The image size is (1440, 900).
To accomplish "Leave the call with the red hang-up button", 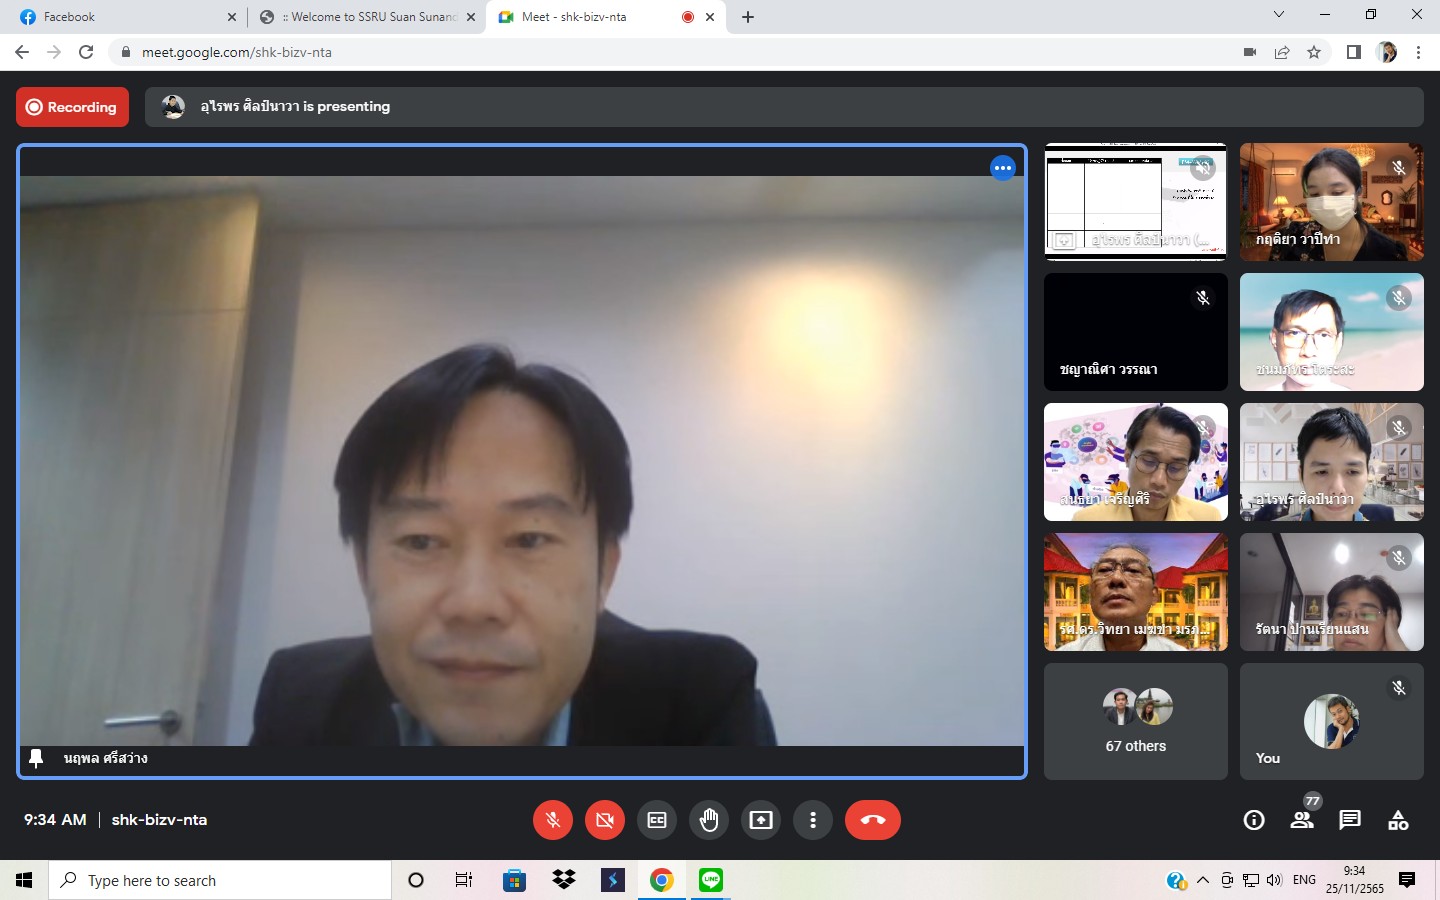I will click(872, 820).
